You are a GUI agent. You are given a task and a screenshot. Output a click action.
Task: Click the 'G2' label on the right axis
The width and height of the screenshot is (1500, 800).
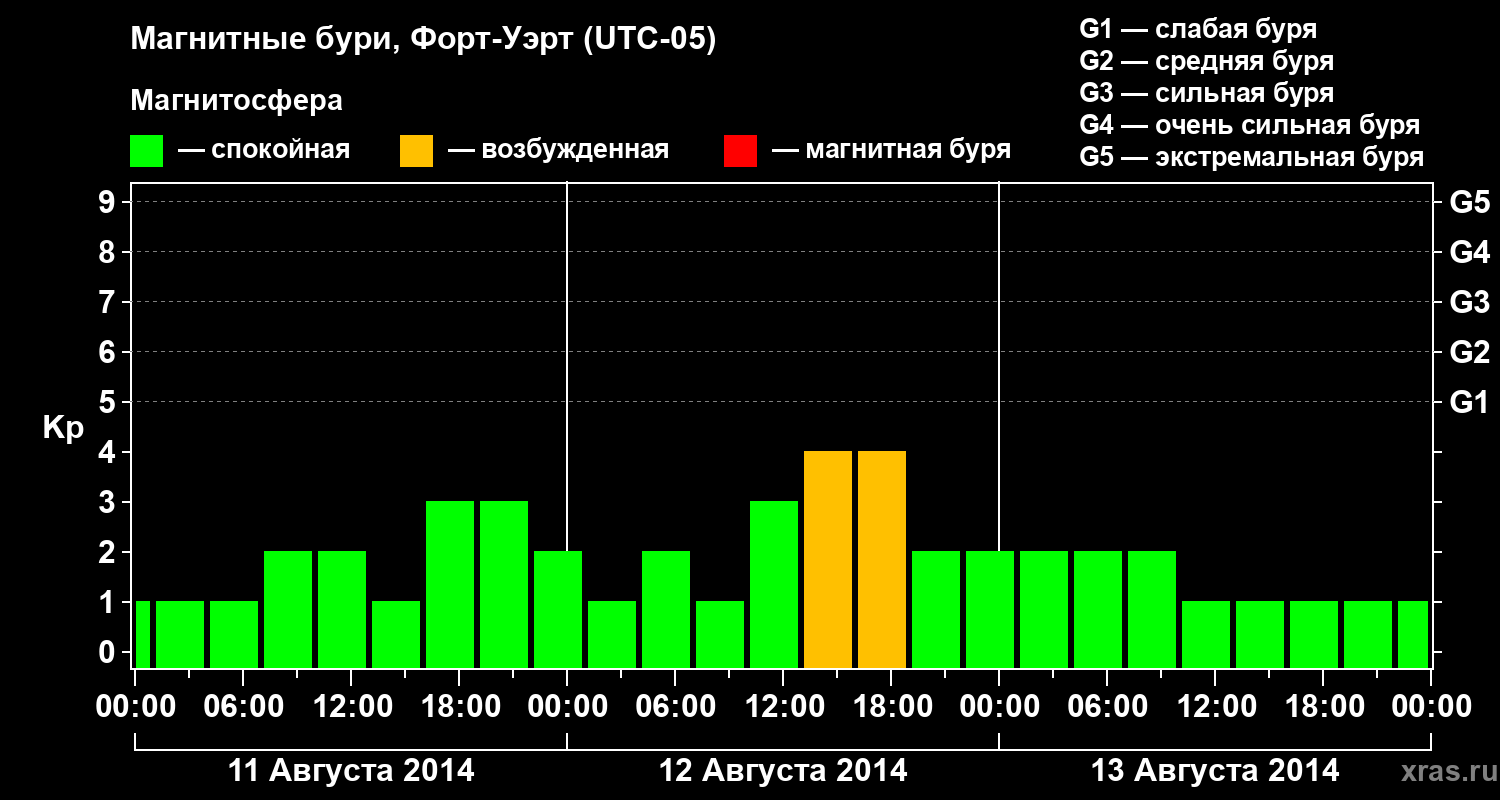(x=1470, y=353)
